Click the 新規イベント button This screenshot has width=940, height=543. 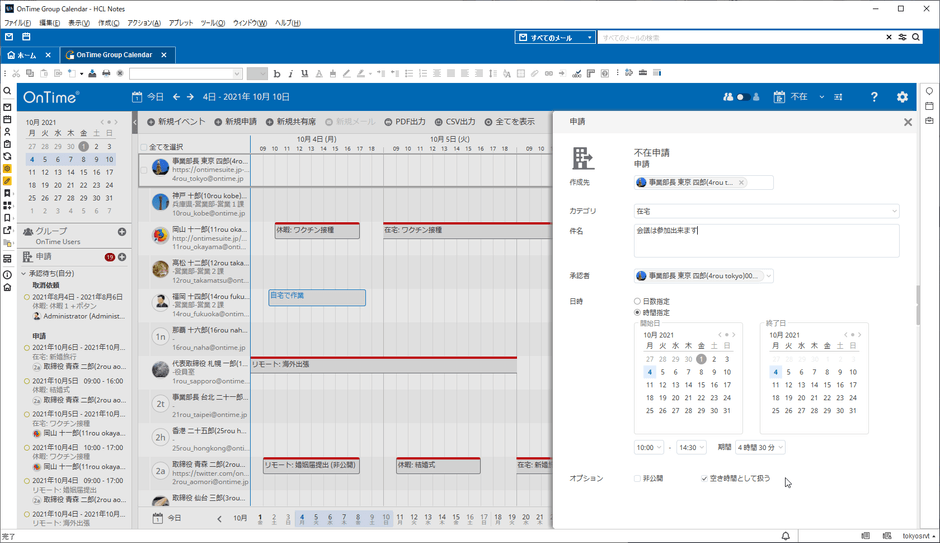[x=176, y=122]
